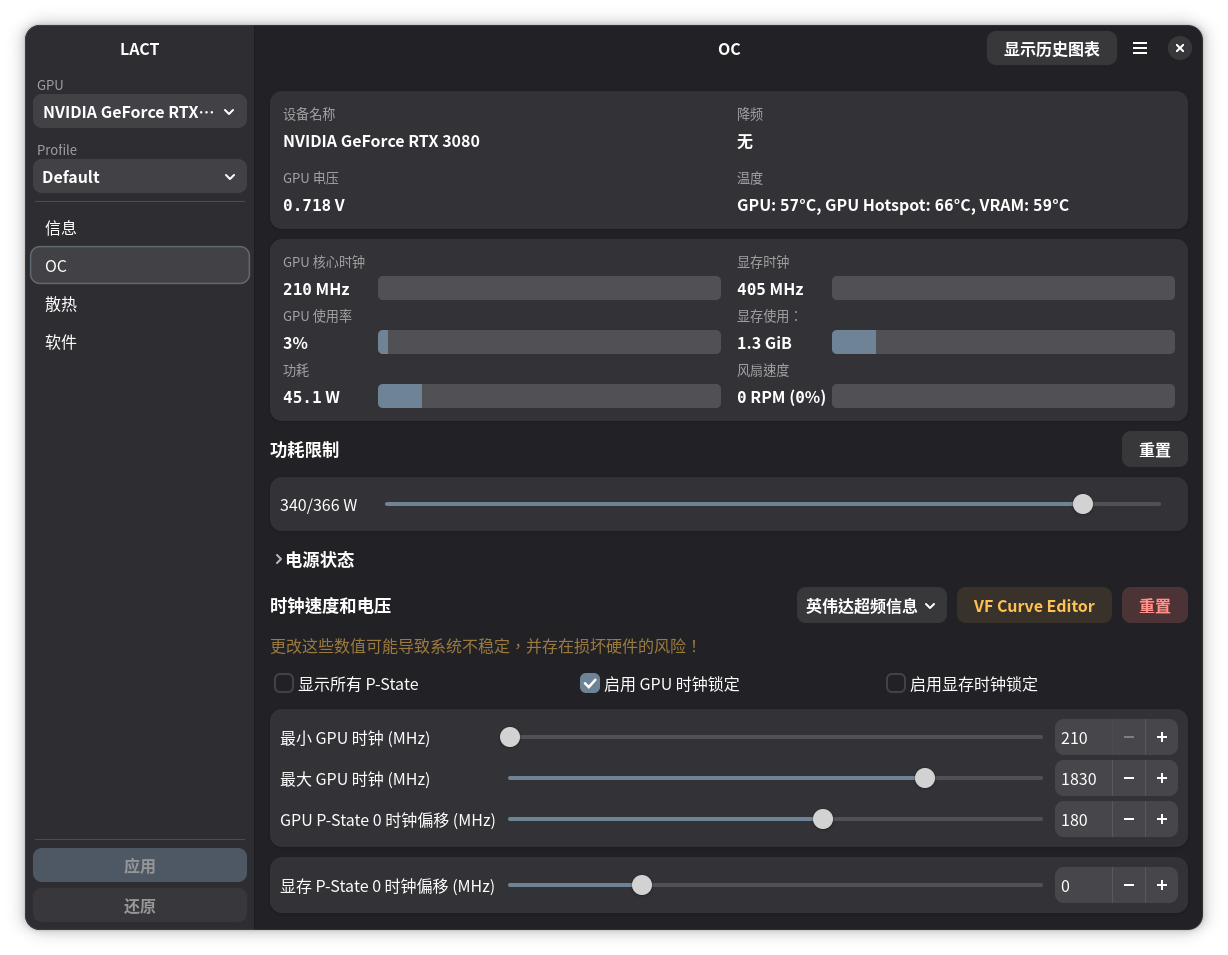Click plus icon for 显存 P-State 0 偏移
This screenshot has width=1228, height=955.
coord(1161,885)
